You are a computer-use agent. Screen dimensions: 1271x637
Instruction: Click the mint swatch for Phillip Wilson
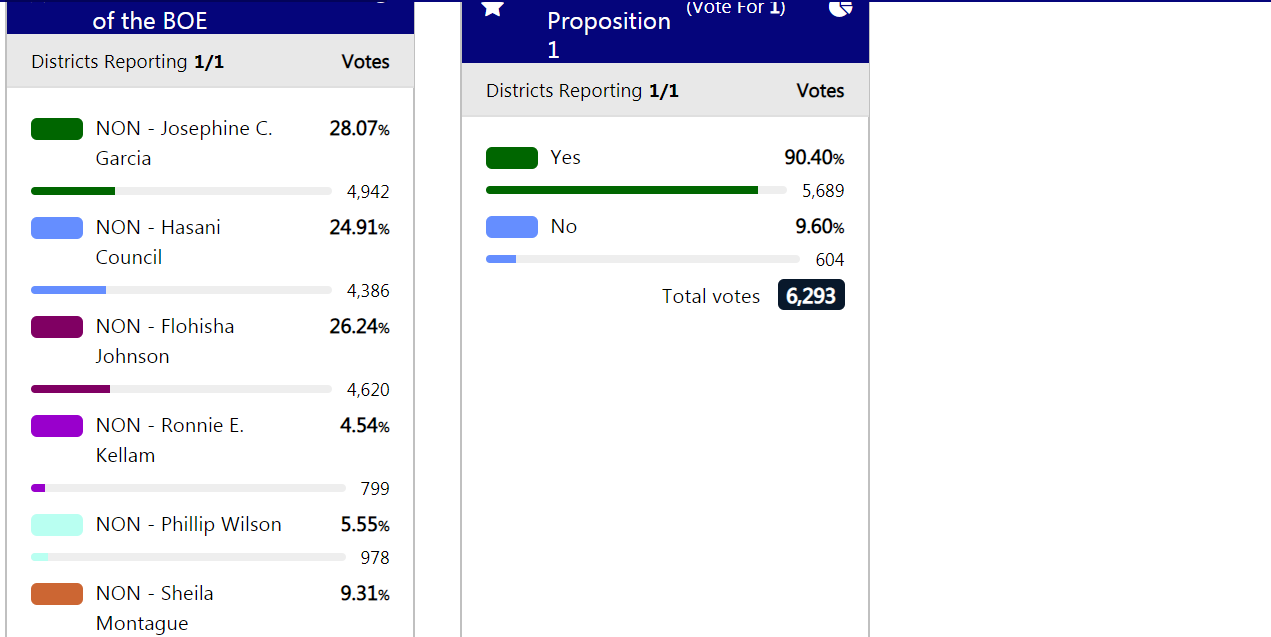click(57, 525)
